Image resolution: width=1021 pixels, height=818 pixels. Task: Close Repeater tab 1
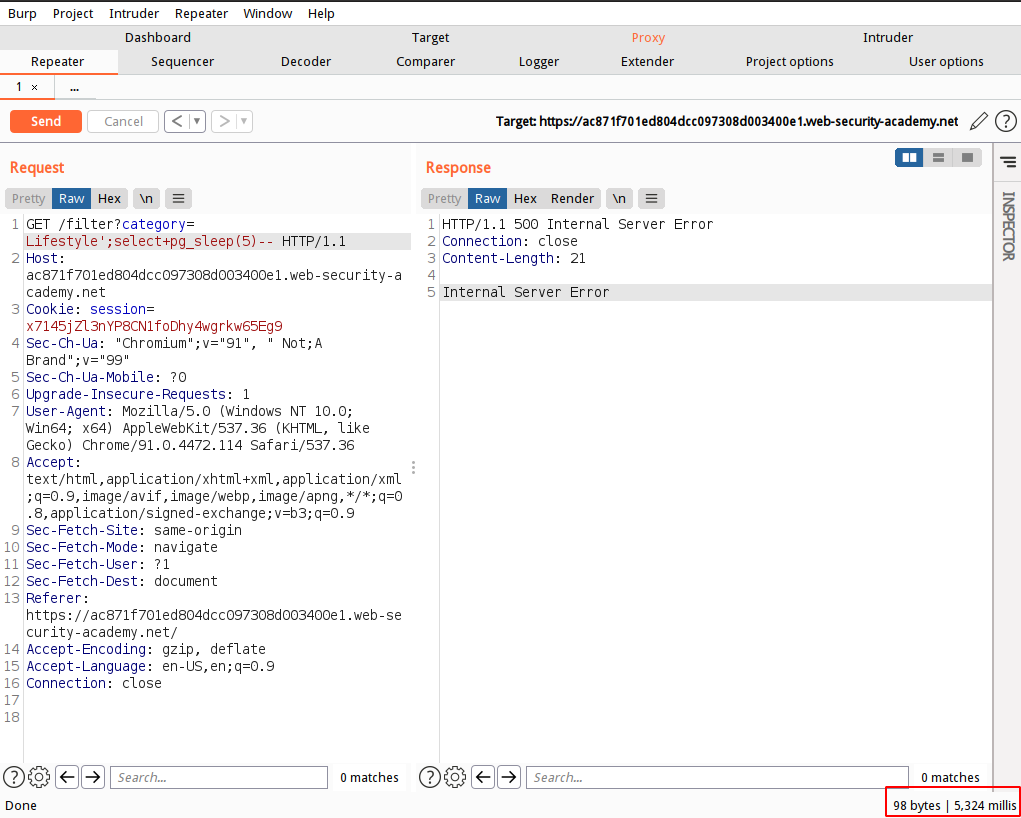tap(35, 87)
